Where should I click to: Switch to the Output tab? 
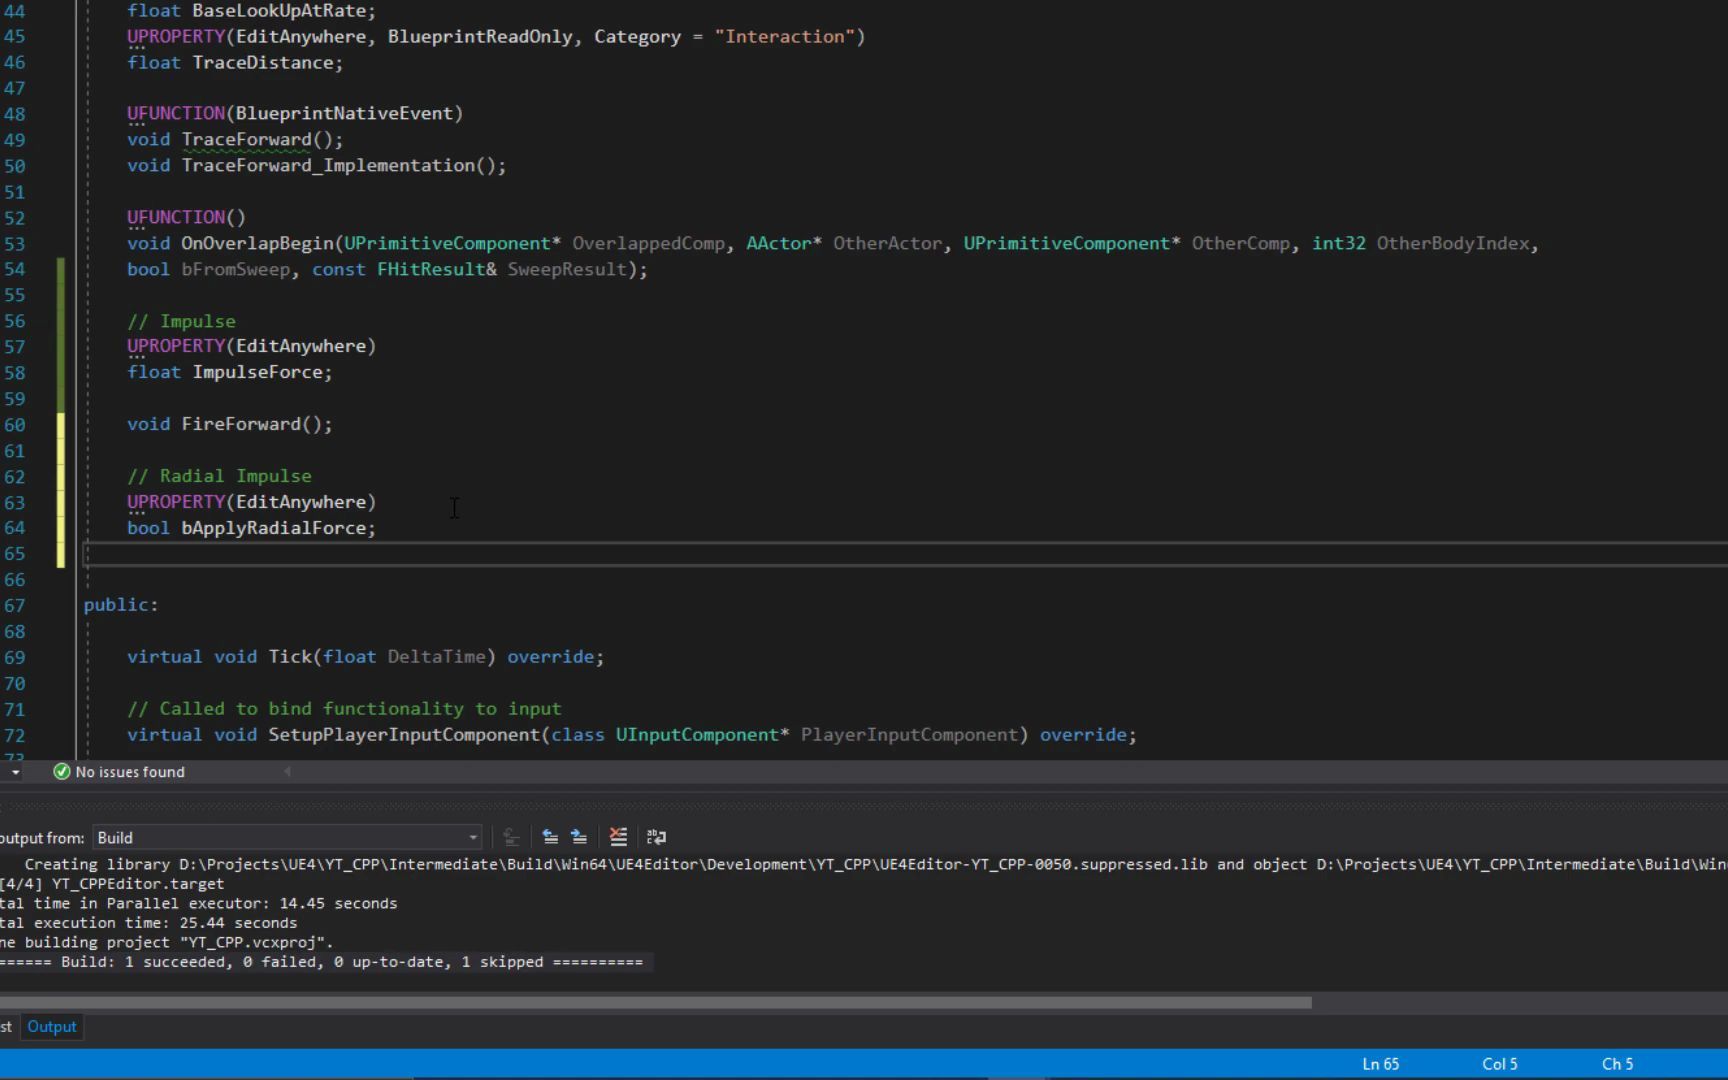[52, 1027]
